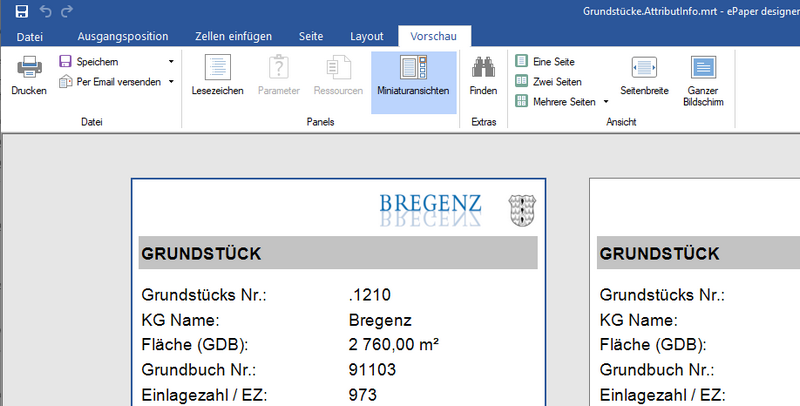
Task: Switch to the Layout ribbon tab
Action: click(x=366, y=37)
